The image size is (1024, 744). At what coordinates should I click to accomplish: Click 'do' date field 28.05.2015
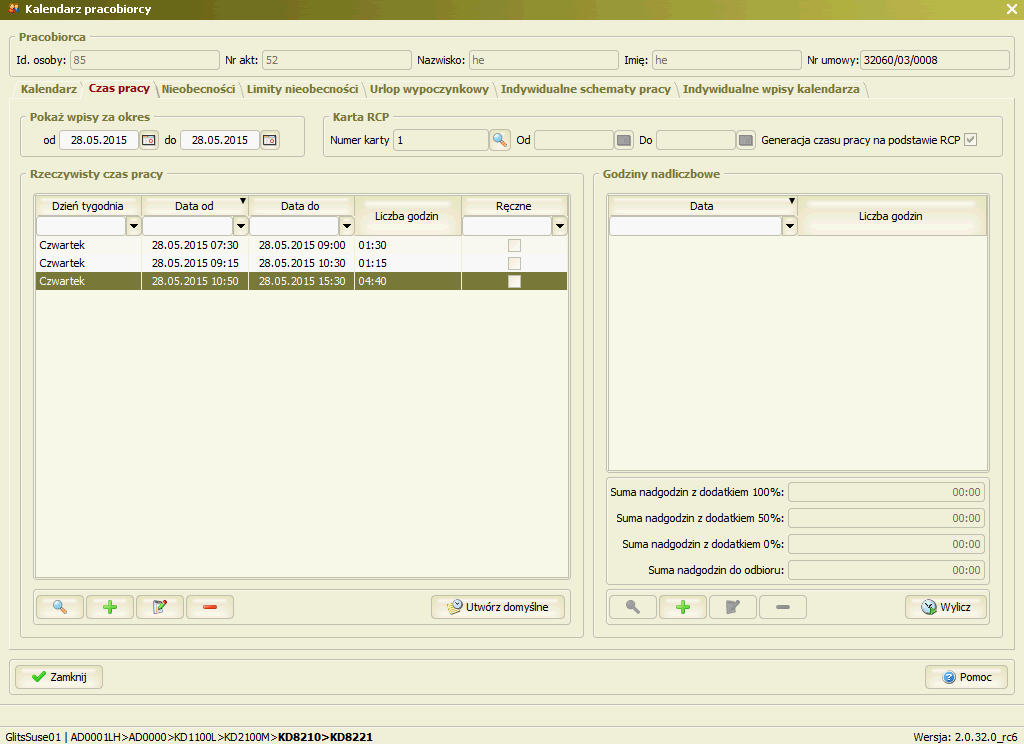click(220, 140)
